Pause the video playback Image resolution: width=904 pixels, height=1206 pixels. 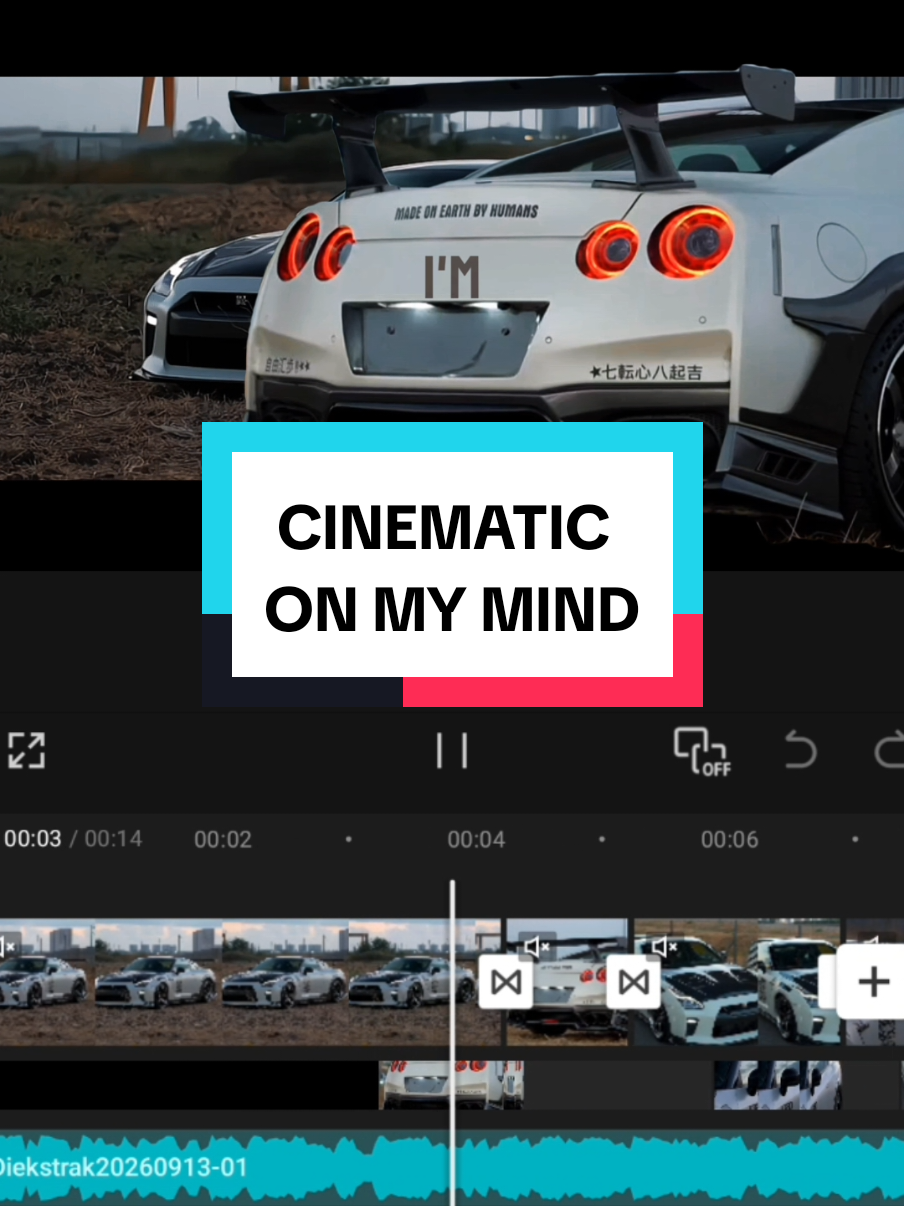click(452, 750)
